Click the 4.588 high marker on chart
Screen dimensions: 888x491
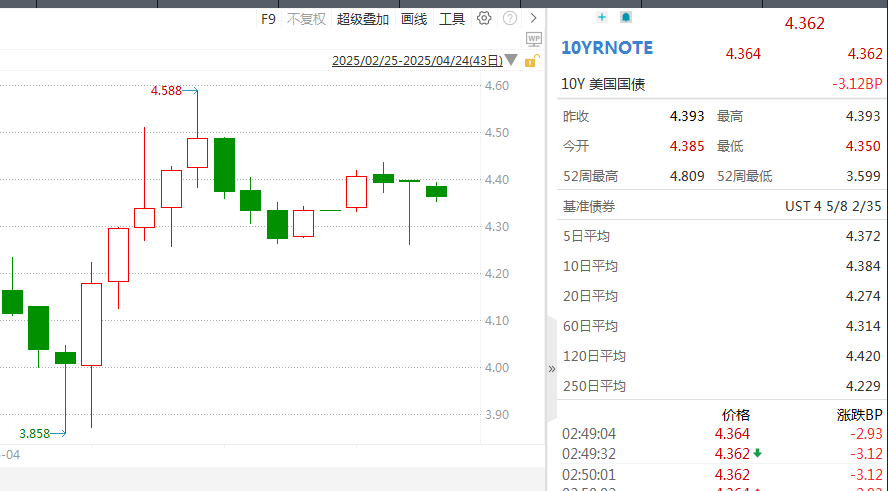pos(166,91)
